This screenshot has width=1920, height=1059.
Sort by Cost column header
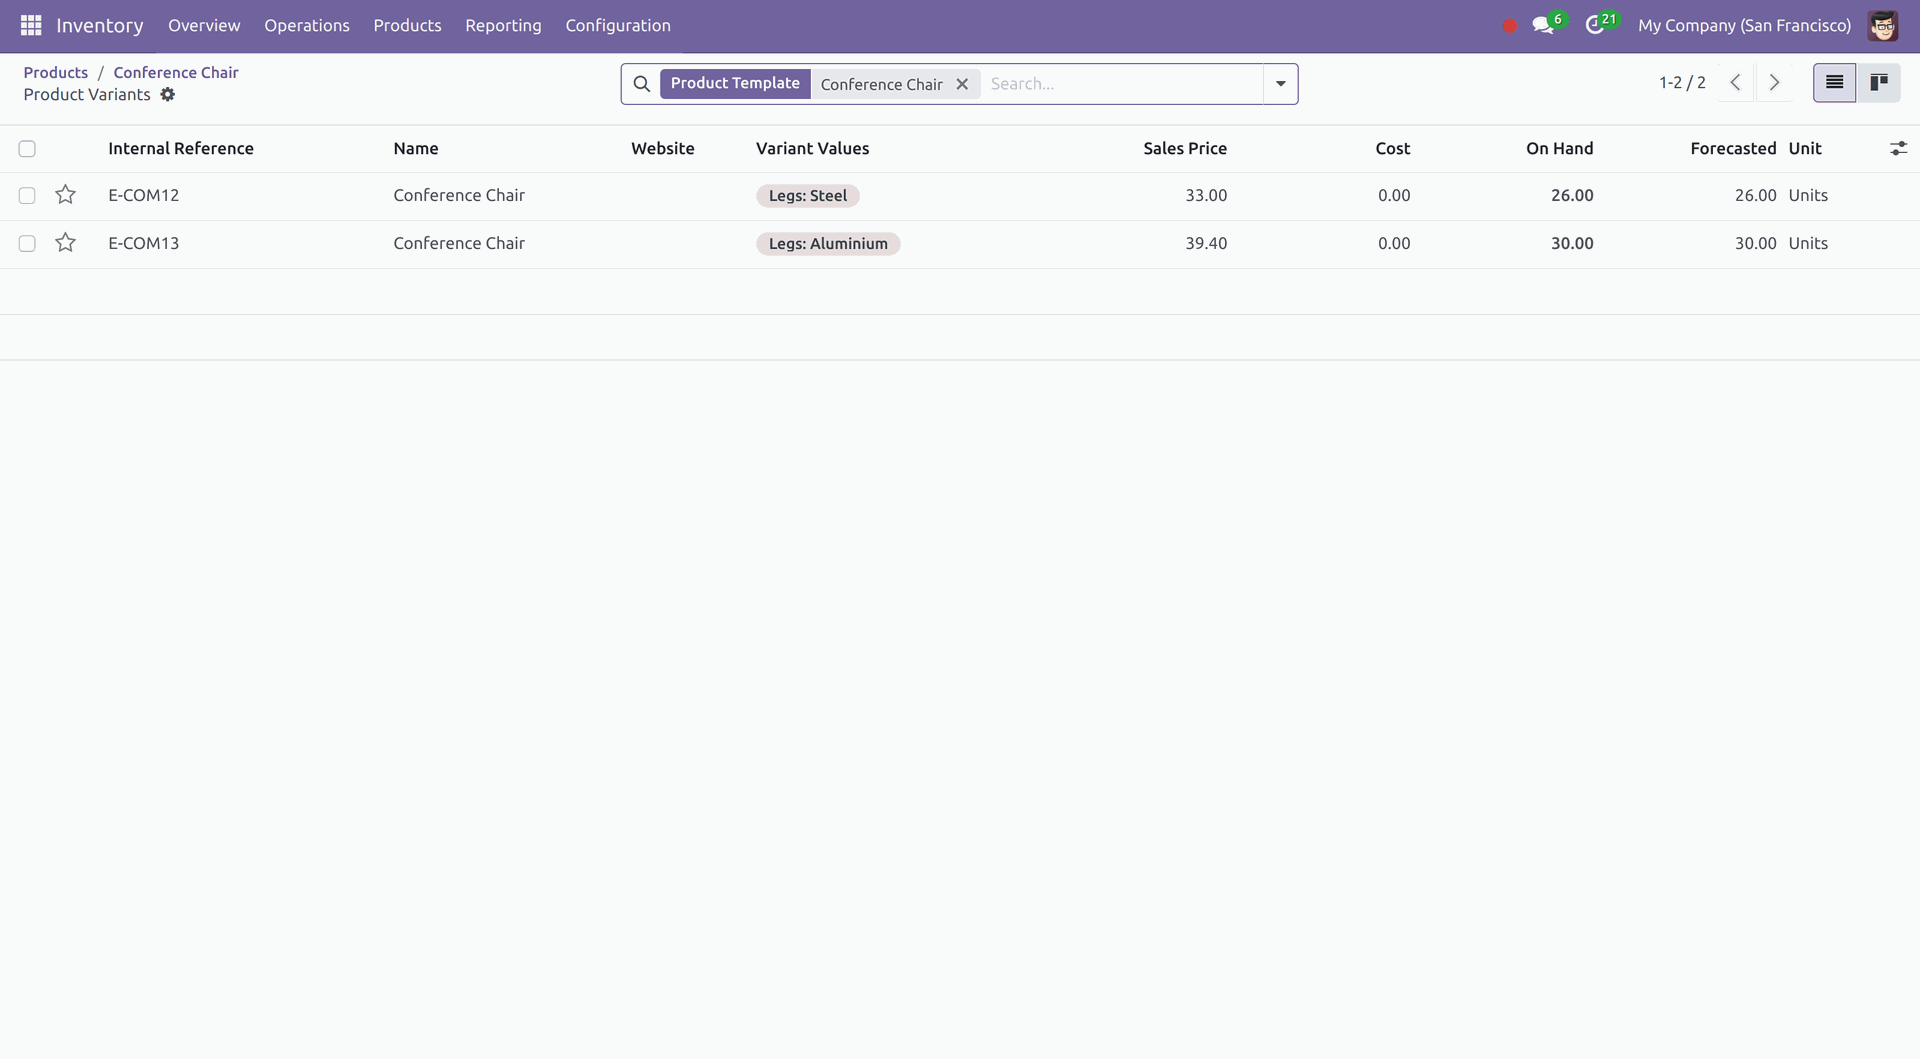click(1393, 148)
